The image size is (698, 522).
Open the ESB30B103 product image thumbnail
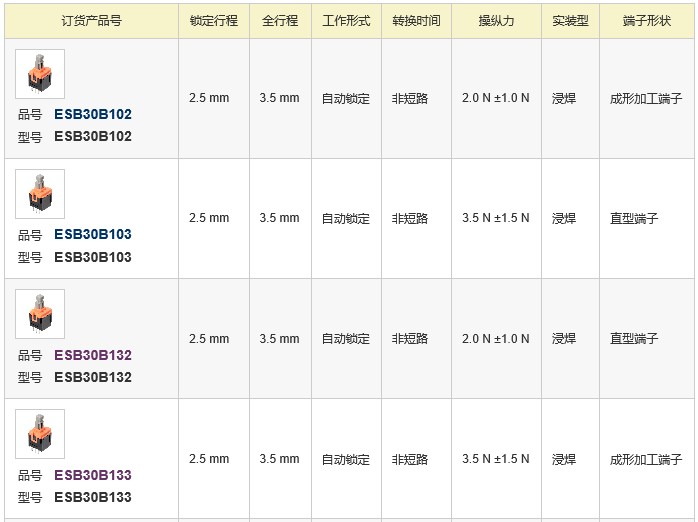click(40, 194)
